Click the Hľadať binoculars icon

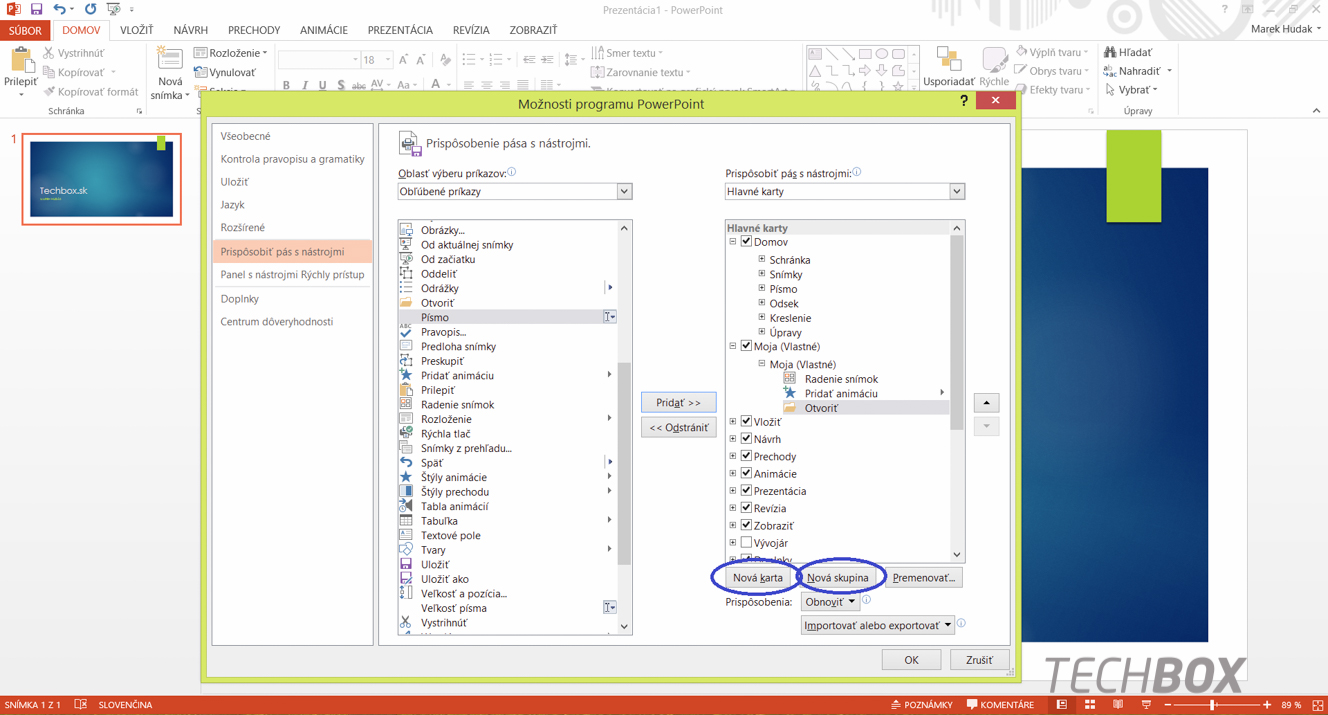1110,52
